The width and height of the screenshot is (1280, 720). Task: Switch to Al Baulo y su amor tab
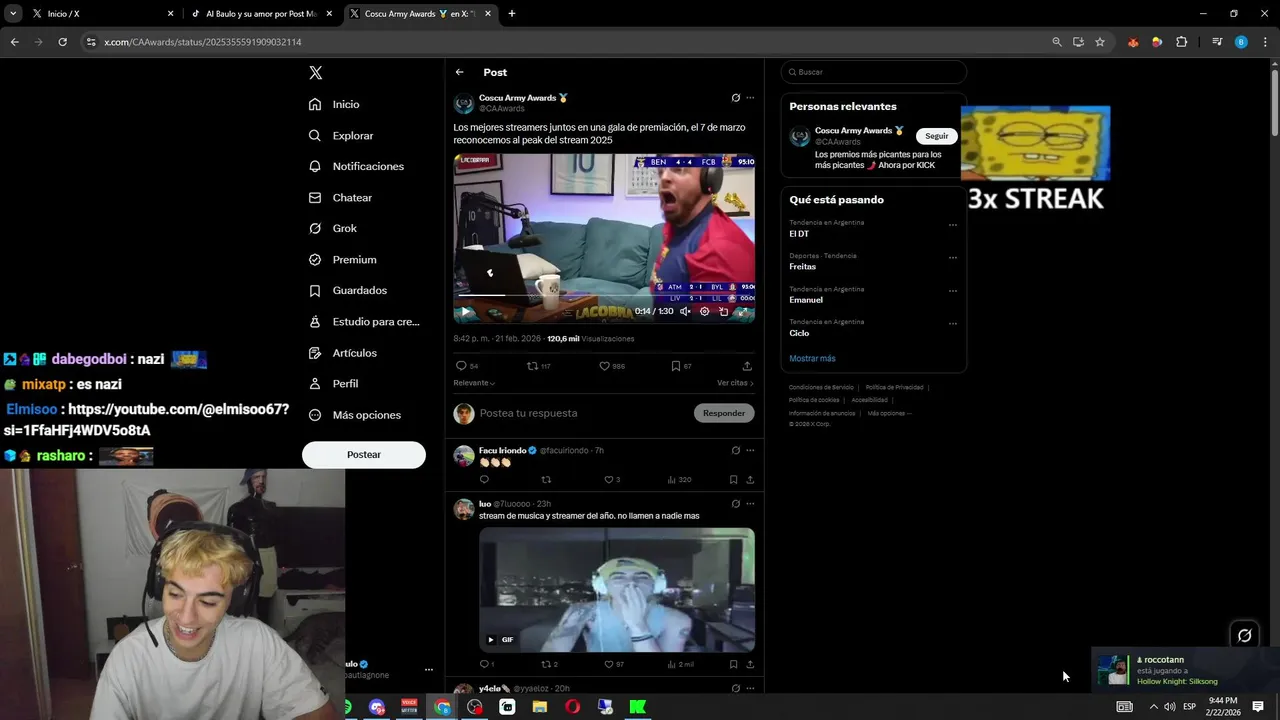[261, 14]
